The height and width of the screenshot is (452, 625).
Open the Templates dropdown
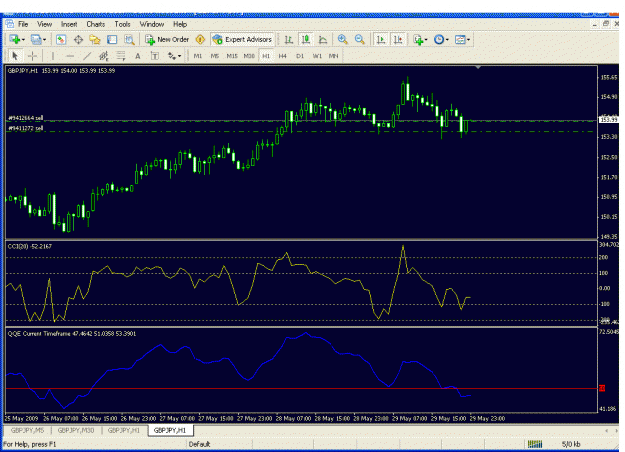pos(462,39)
